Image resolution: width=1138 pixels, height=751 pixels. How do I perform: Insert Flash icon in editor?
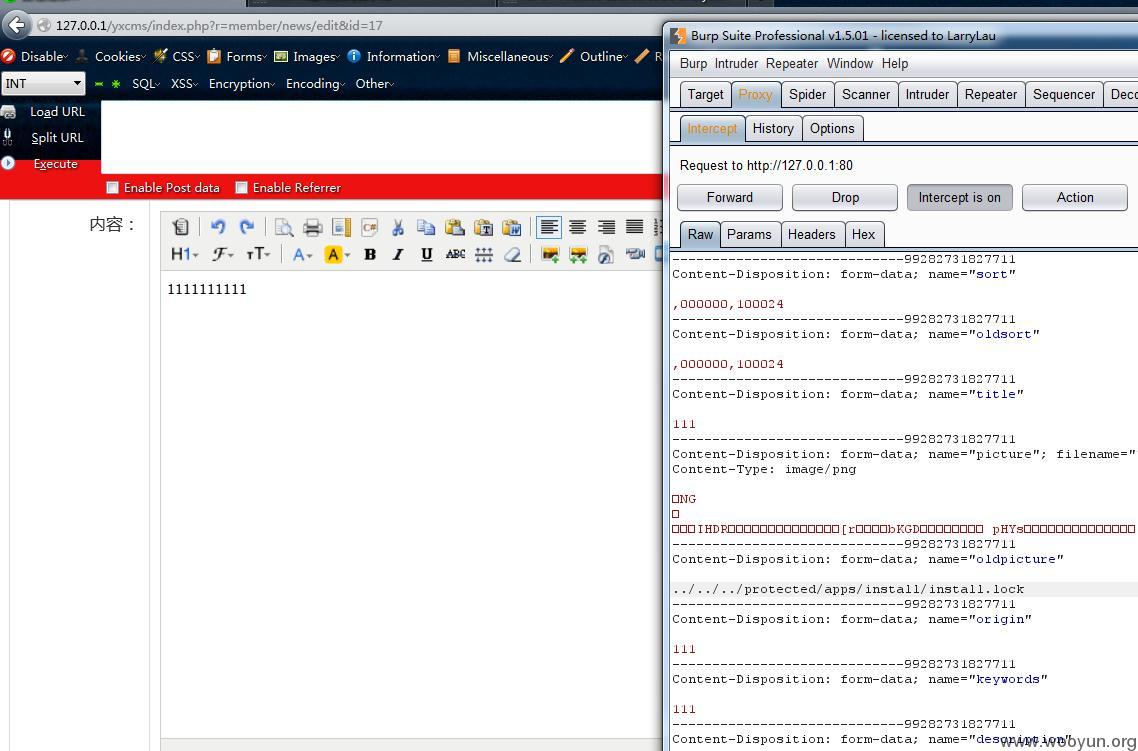[x=606, y=254]
